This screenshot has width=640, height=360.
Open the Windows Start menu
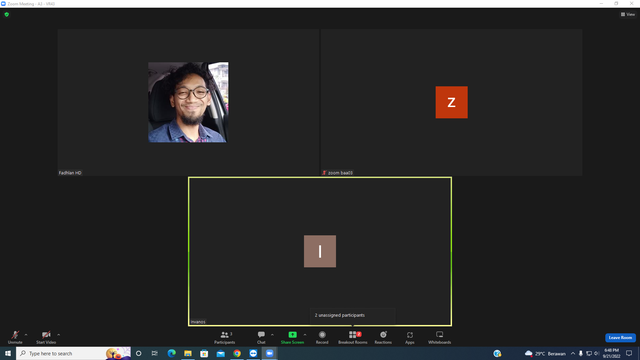point(8,353)
